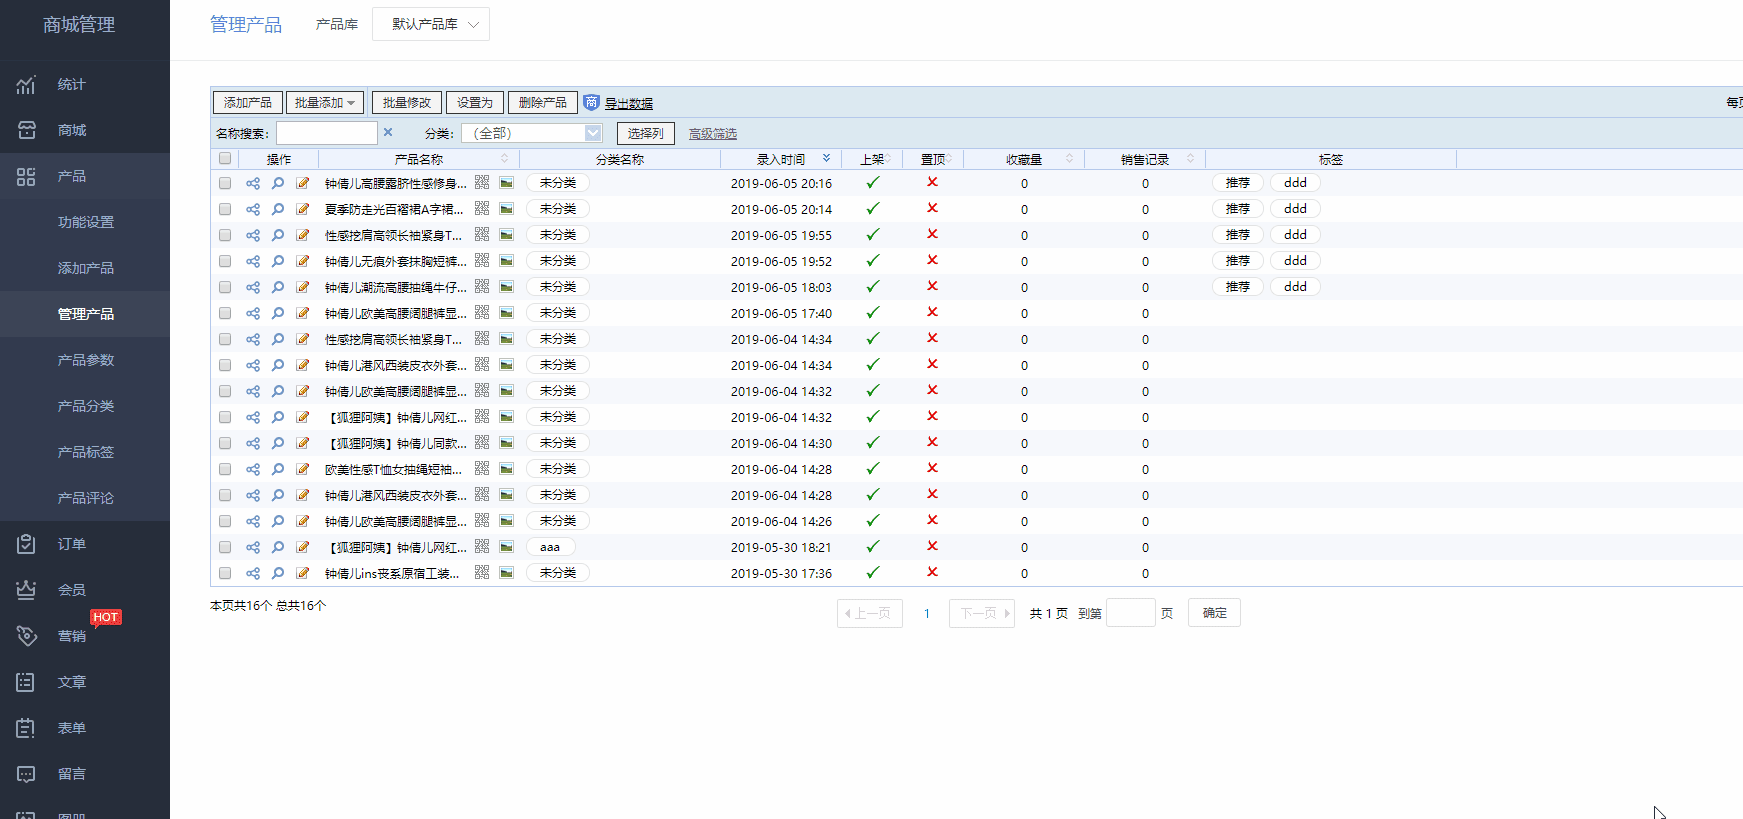Click the 统计 statistics sidebar icon
This screenshot has width=1743, height=819.
coord(26,85)
